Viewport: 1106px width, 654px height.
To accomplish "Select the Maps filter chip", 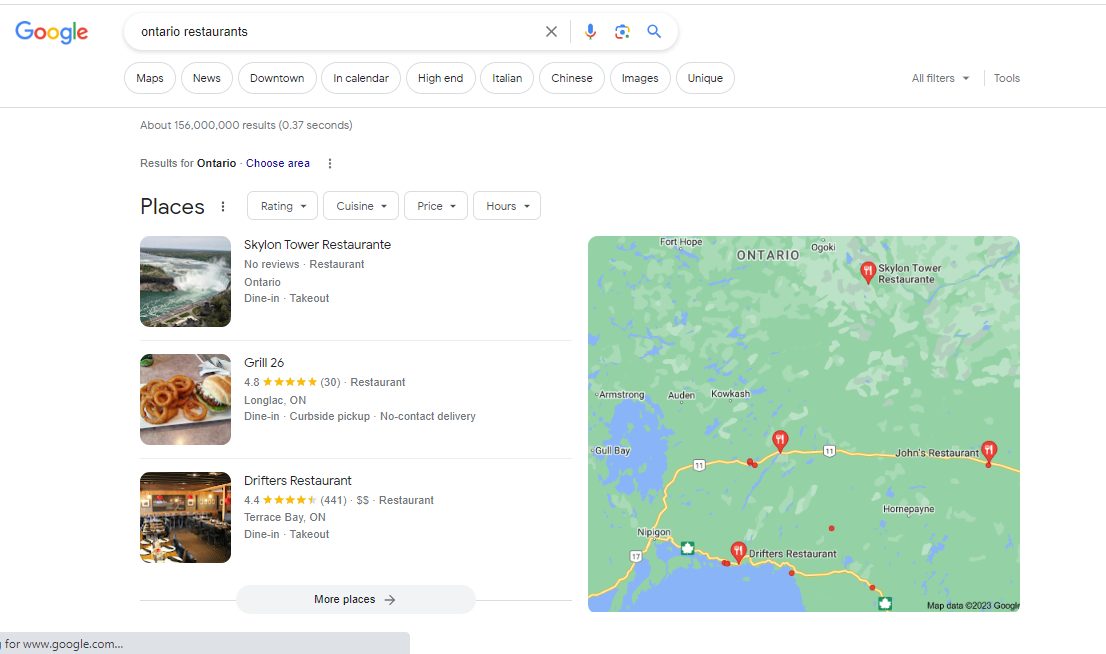I will pyautogui.click(x=150, y=78).
